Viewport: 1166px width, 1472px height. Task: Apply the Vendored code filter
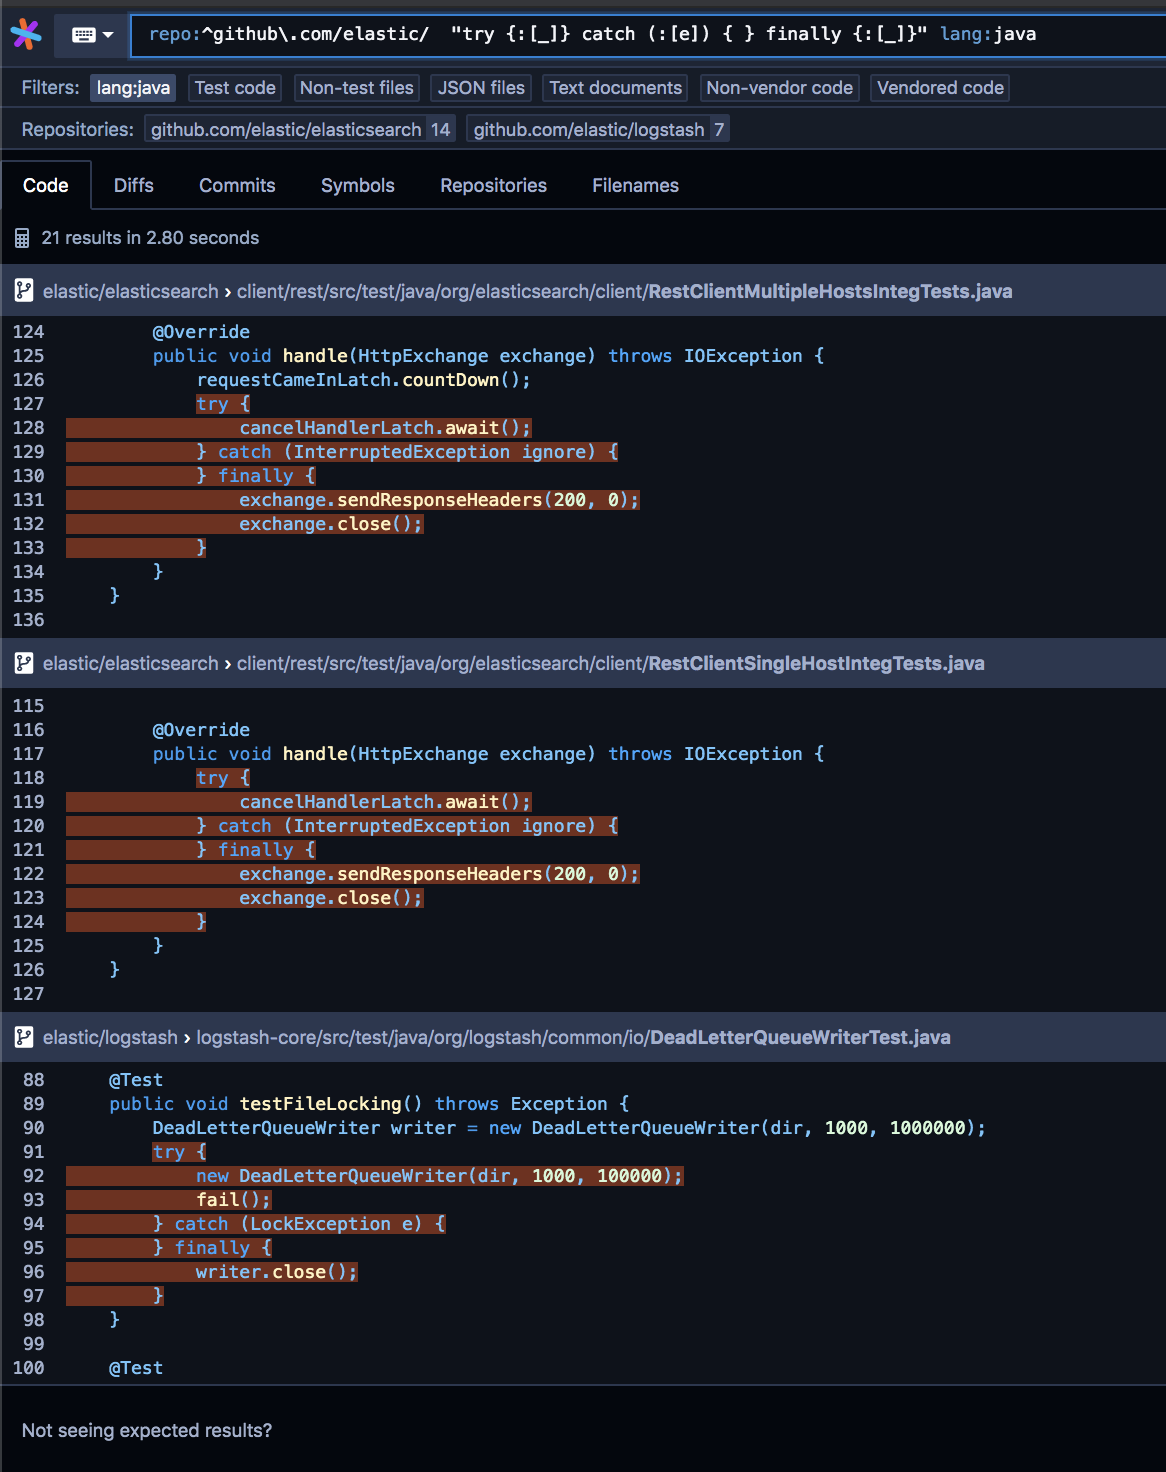(x=940, y=88)
